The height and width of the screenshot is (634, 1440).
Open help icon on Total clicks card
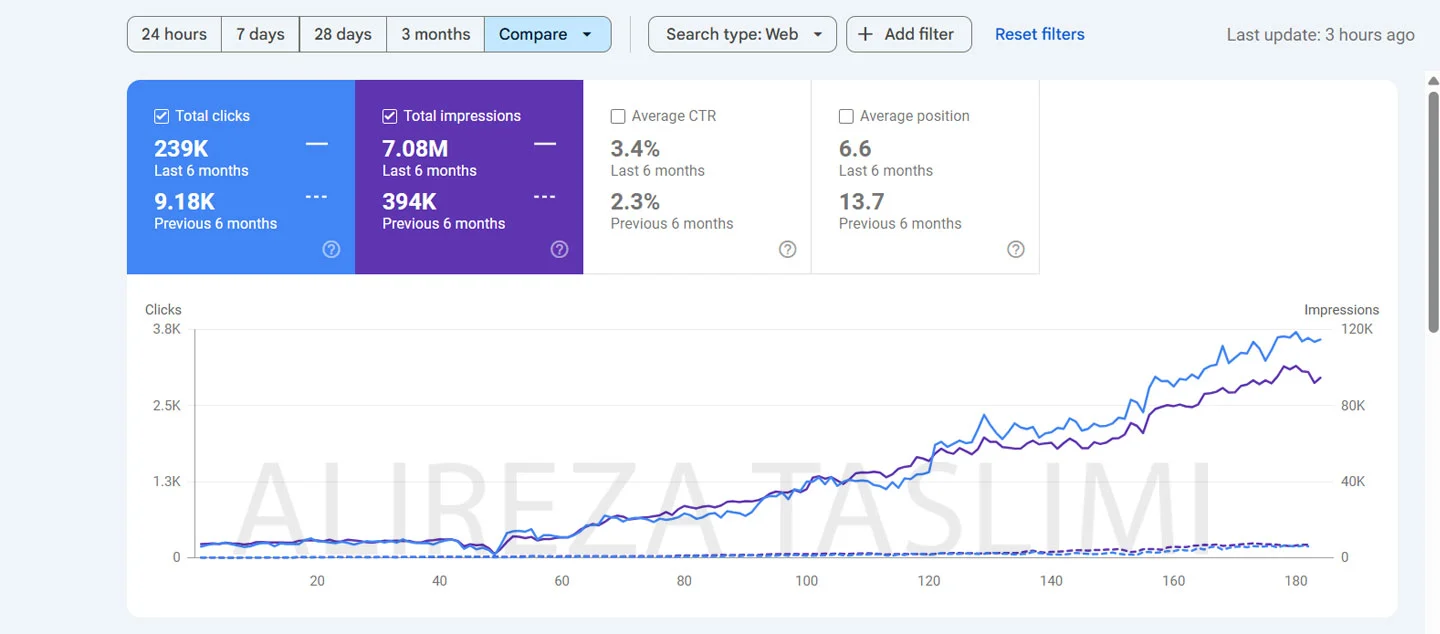point(331,249)
